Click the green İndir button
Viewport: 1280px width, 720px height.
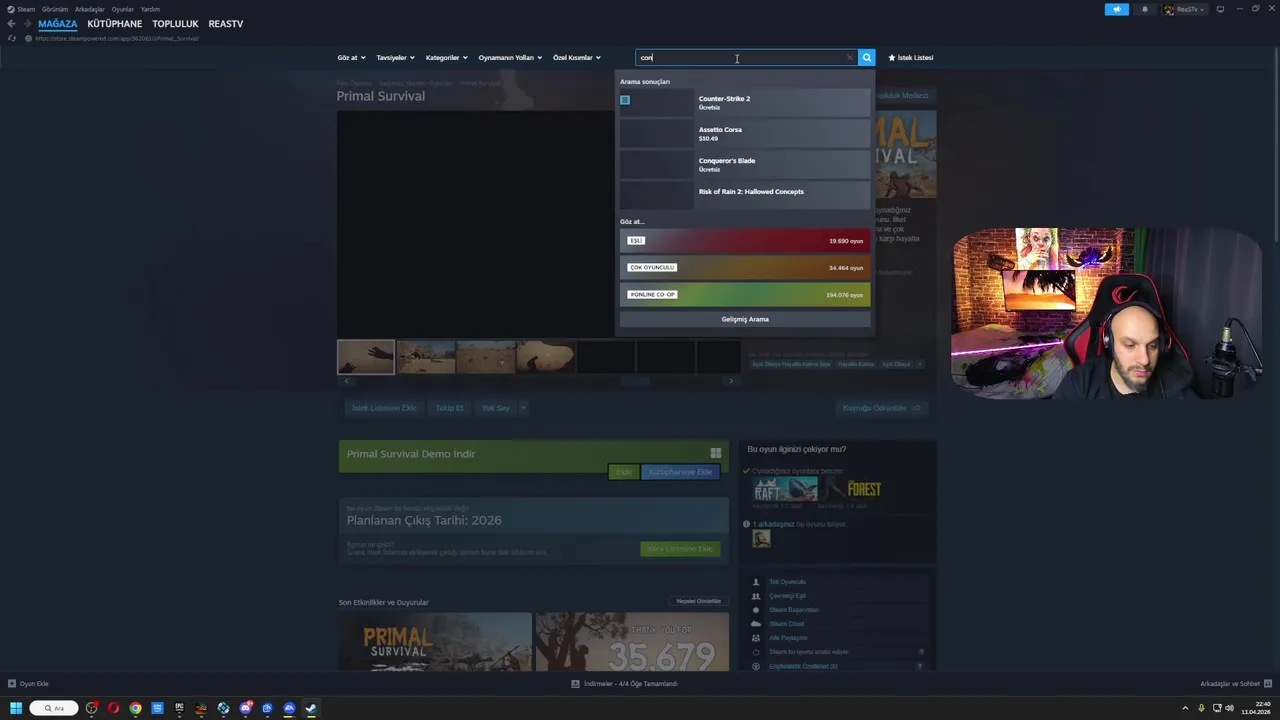coord(623,472)
